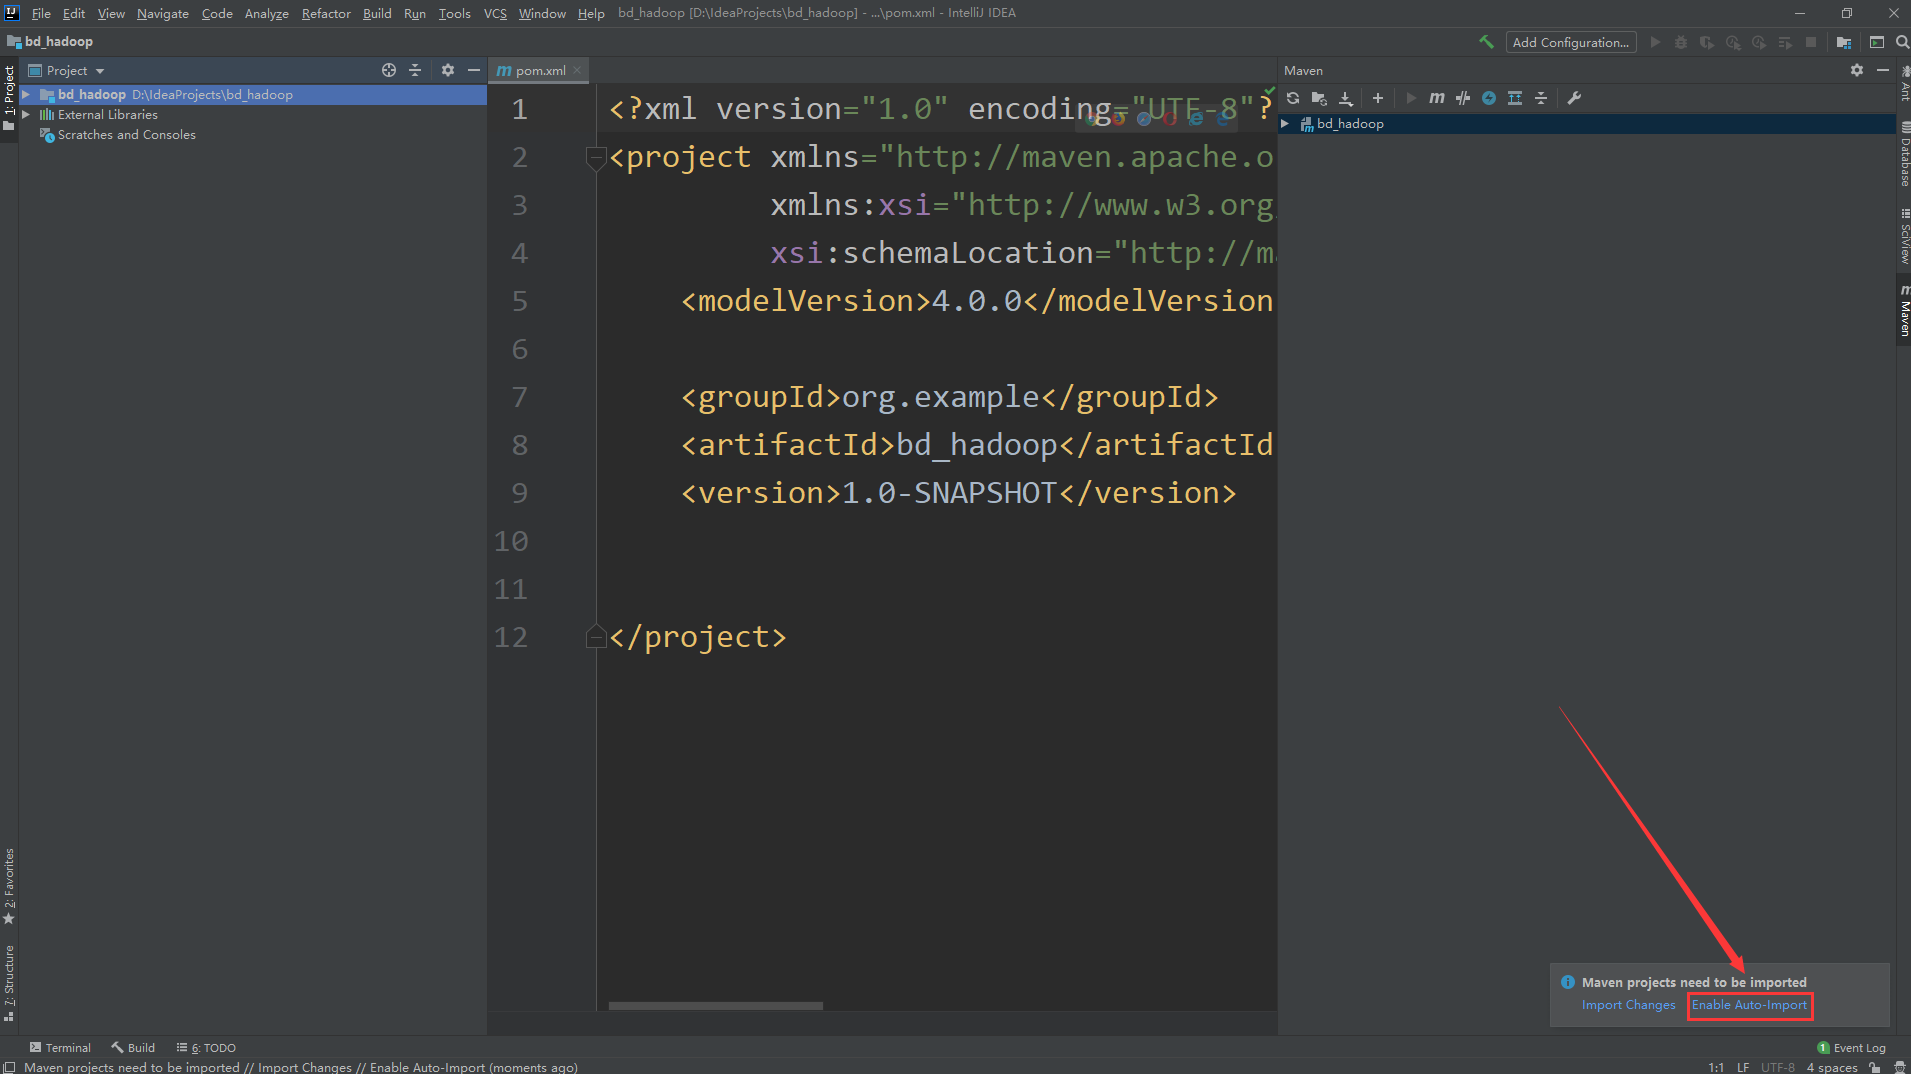Viewport: 1911px width, 1074px height.
Task: Open the Build tool window button
Action: point(133,1047)
